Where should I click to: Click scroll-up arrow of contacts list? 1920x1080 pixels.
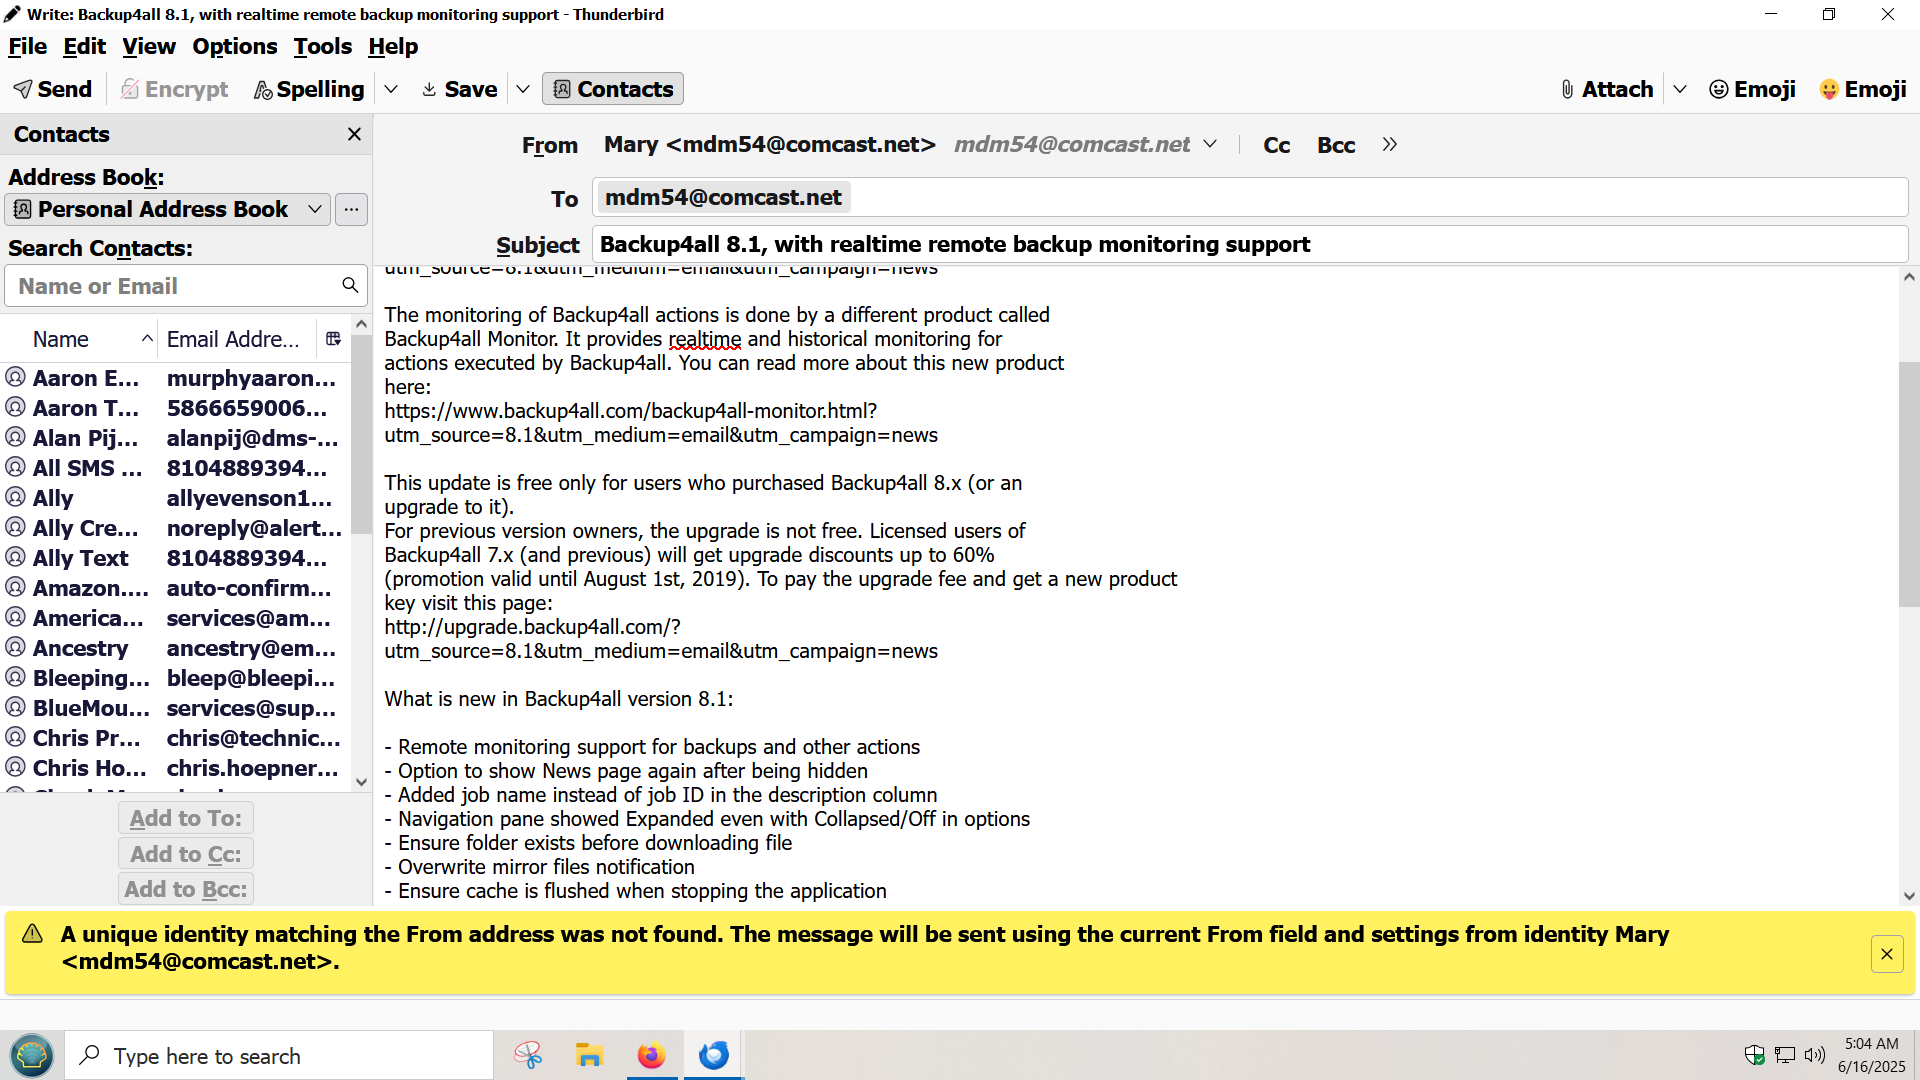coord(362,324)
